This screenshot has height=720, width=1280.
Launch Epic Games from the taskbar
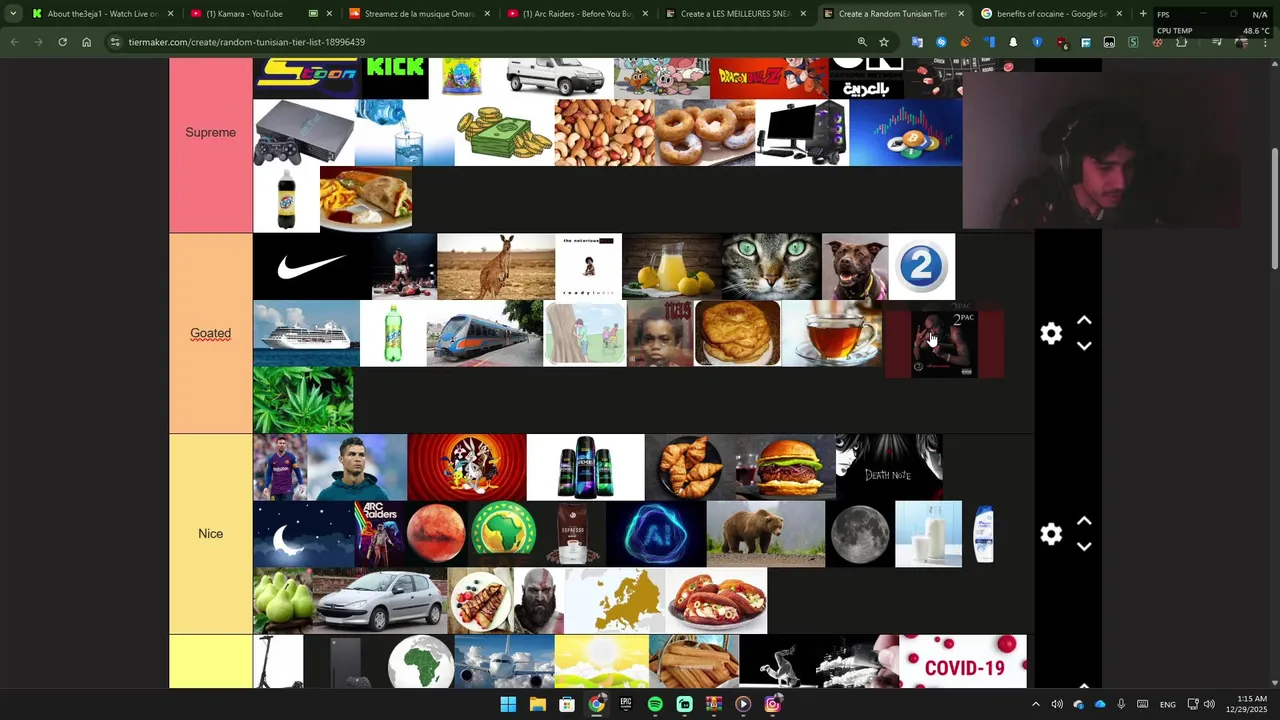pos(626,705)
